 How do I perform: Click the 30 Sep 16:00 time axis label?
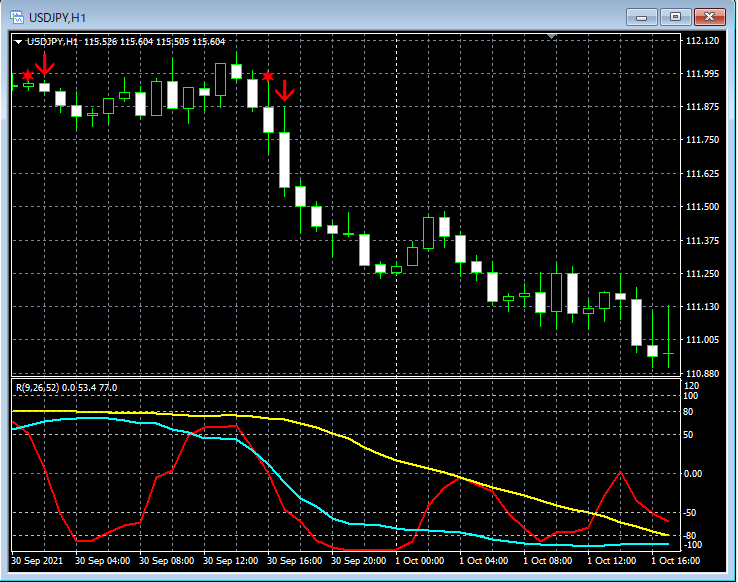pos(294,561)
